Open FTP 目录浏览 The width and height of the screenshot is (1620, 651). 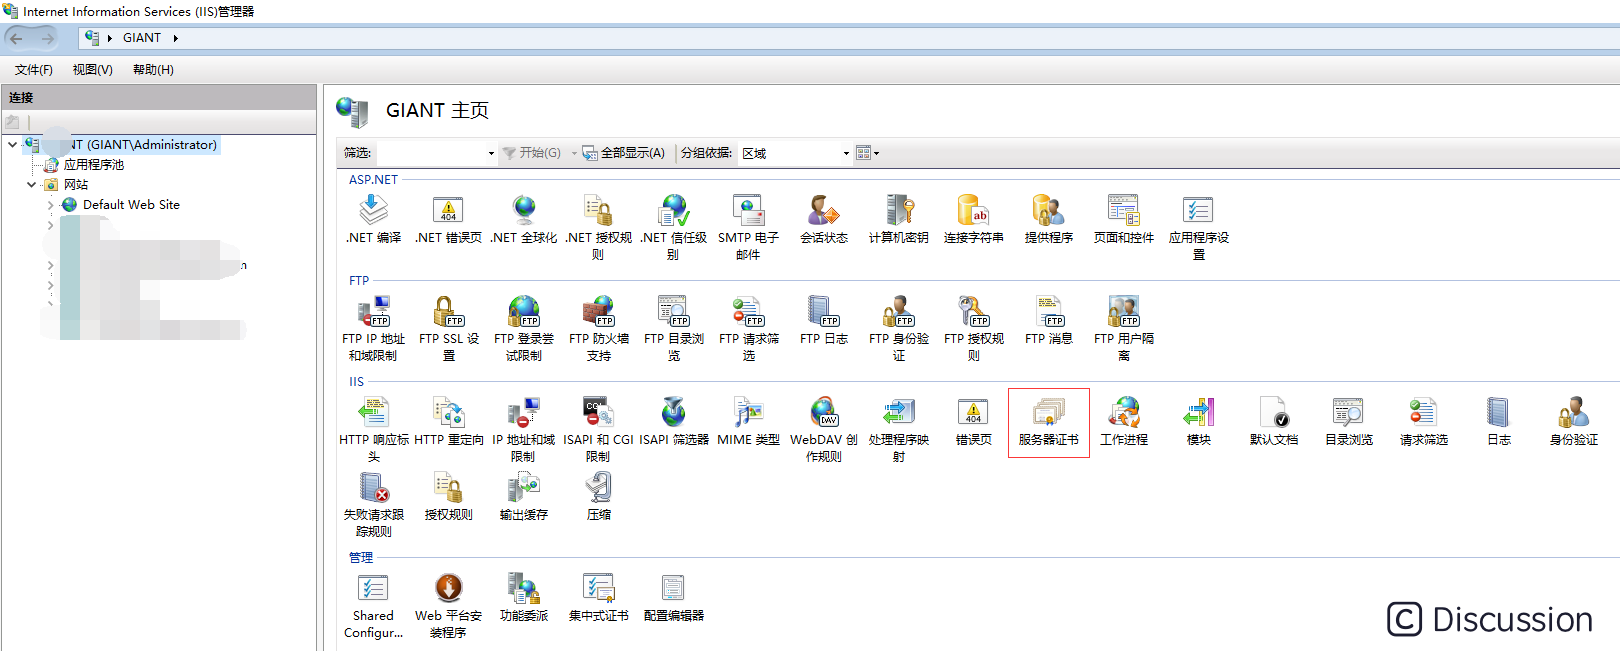pos(673,328)
